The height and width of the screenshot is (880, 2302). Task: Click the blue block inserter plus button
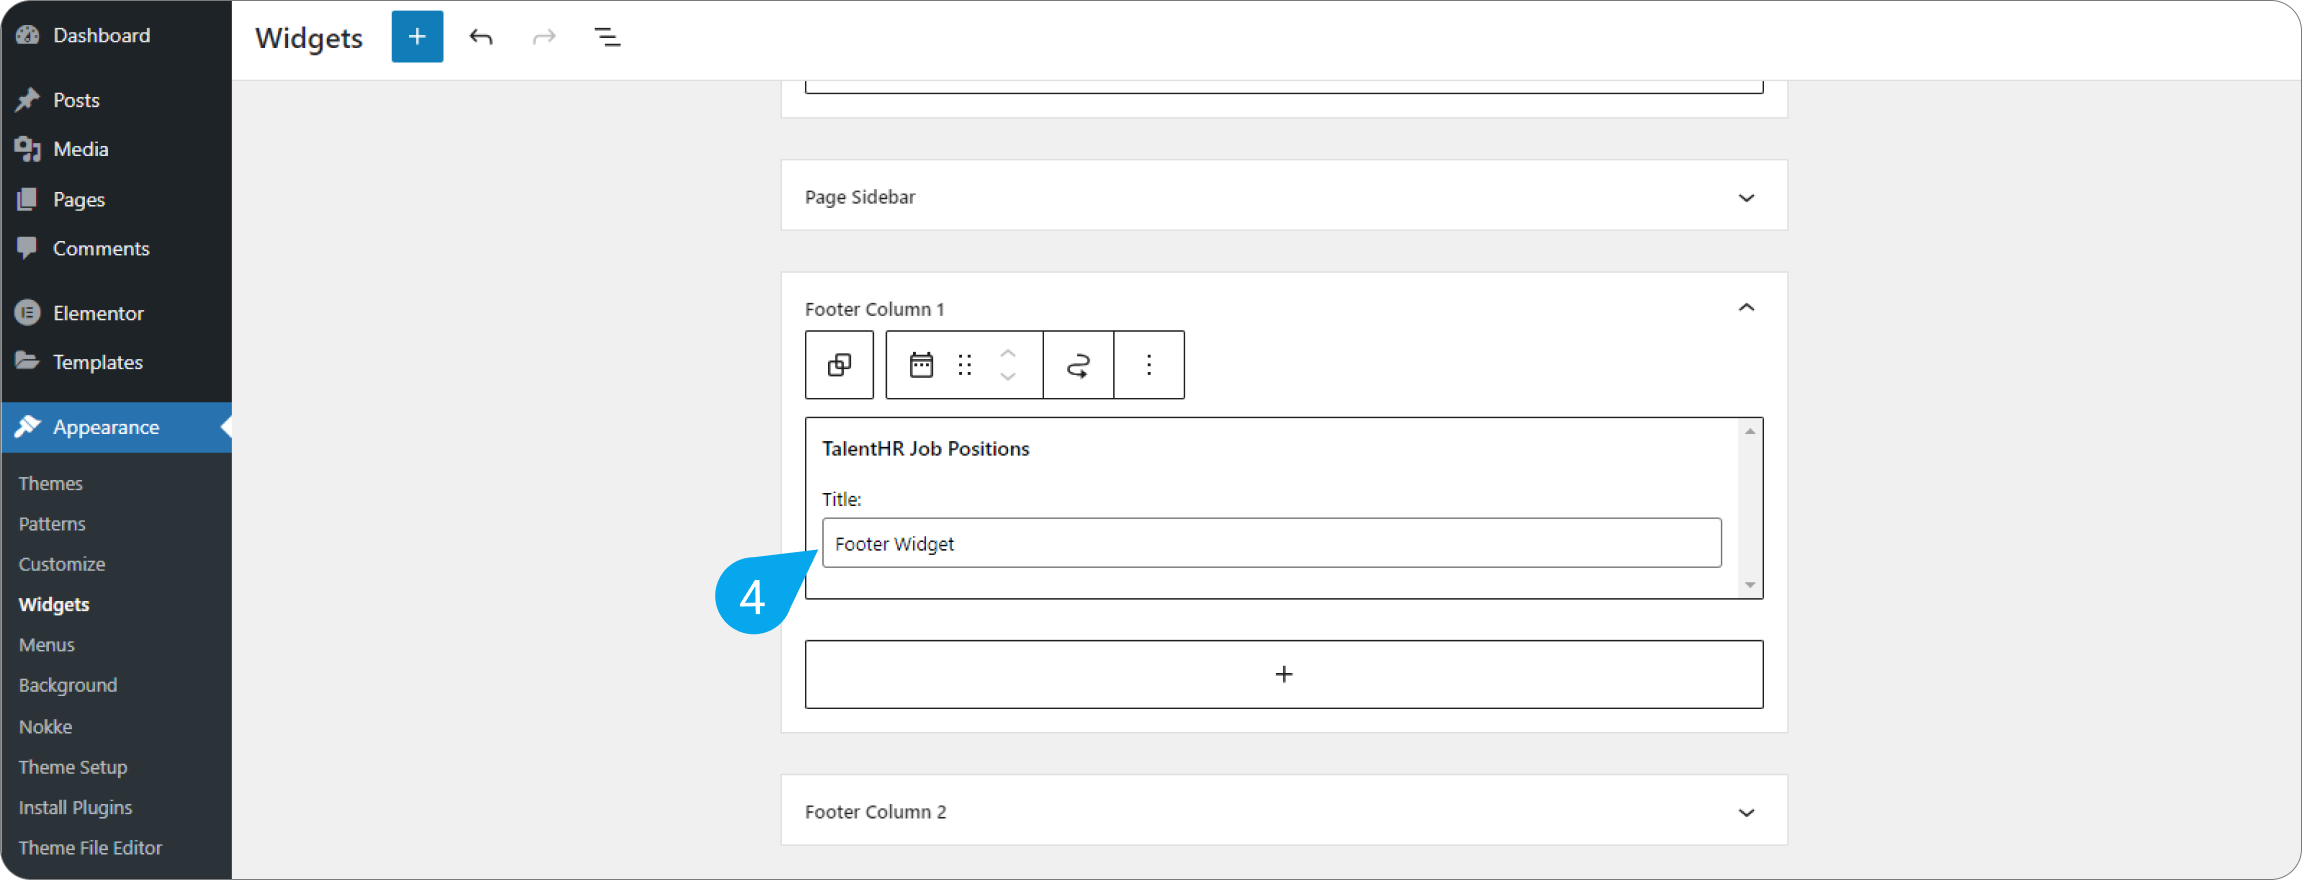tap(417, 37)
